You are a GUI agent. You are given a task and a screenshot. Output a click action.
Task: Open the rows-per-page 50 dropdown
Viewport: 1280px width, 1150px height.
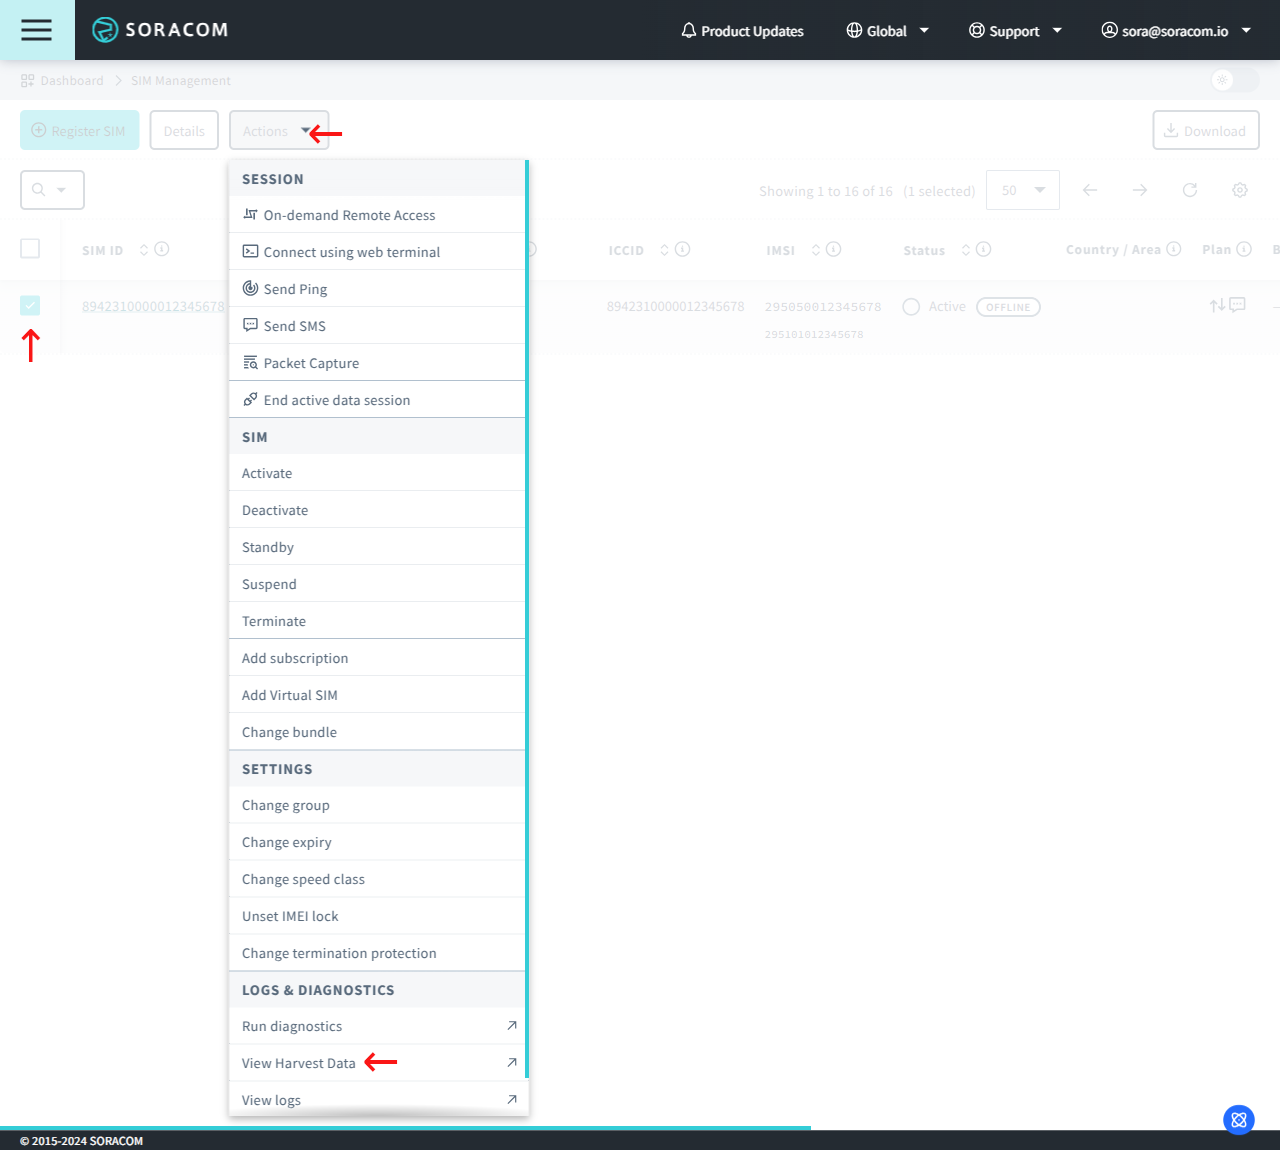click(x=1022, y=190)
